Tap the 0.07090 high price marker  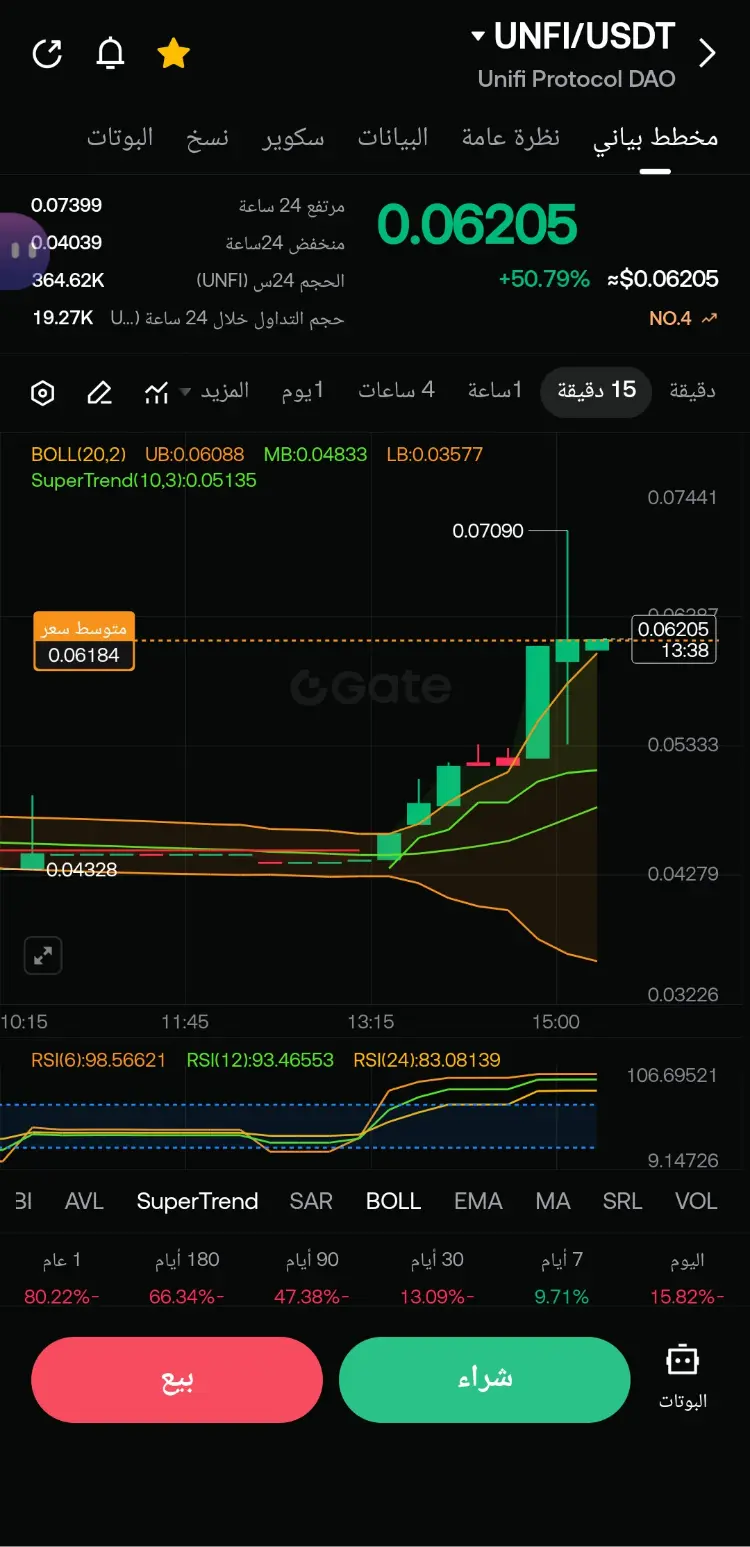pos(488,531)
